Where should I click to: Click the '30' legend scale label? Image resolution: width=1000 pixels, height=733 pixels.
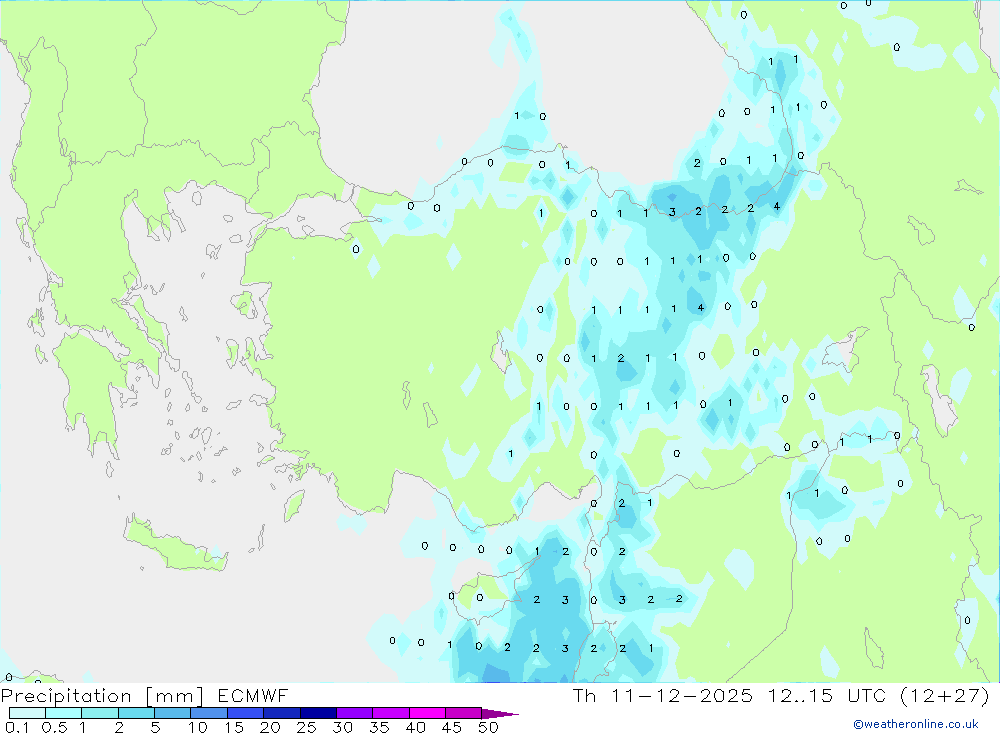point(342,727)
